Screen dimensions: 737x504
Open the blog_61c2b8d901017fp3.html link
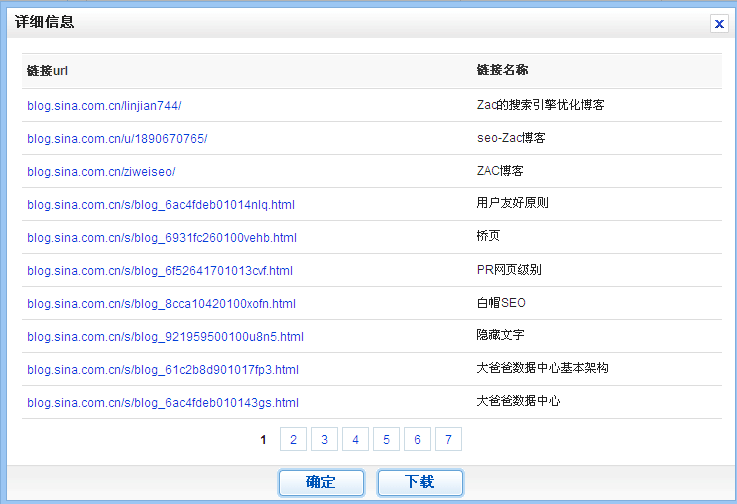pyautogui.click(x=163, y=369)
